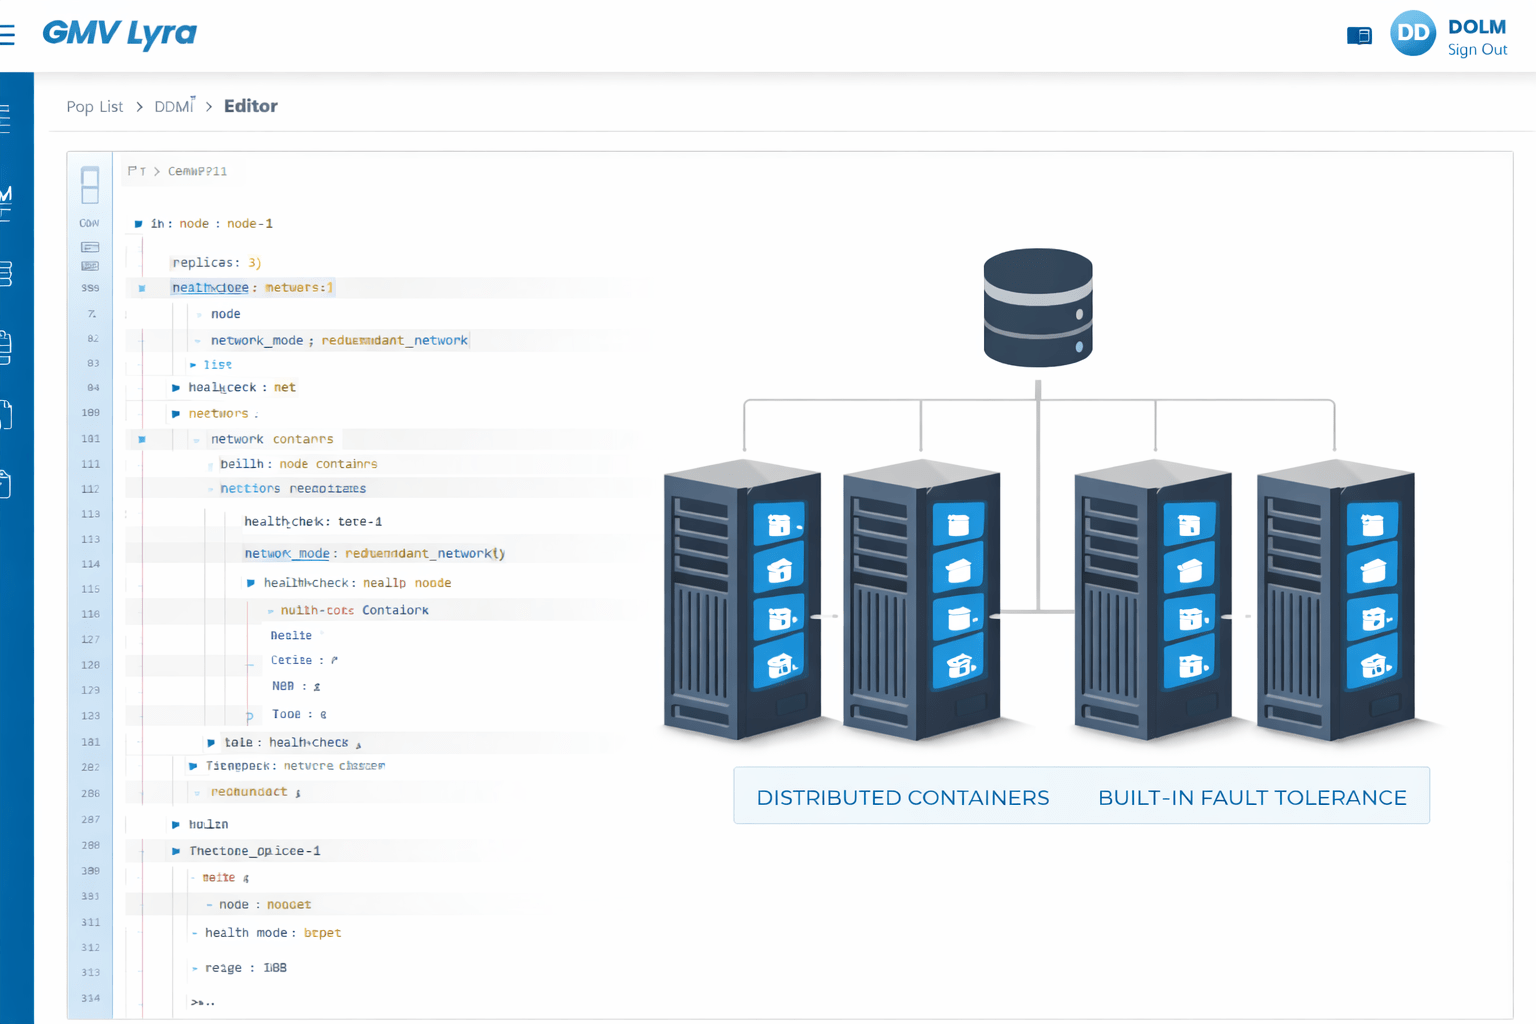Screen dimensions: 1536x1024
Task: Click the stacked layers icon in sidebar
Action: [6, 273]
